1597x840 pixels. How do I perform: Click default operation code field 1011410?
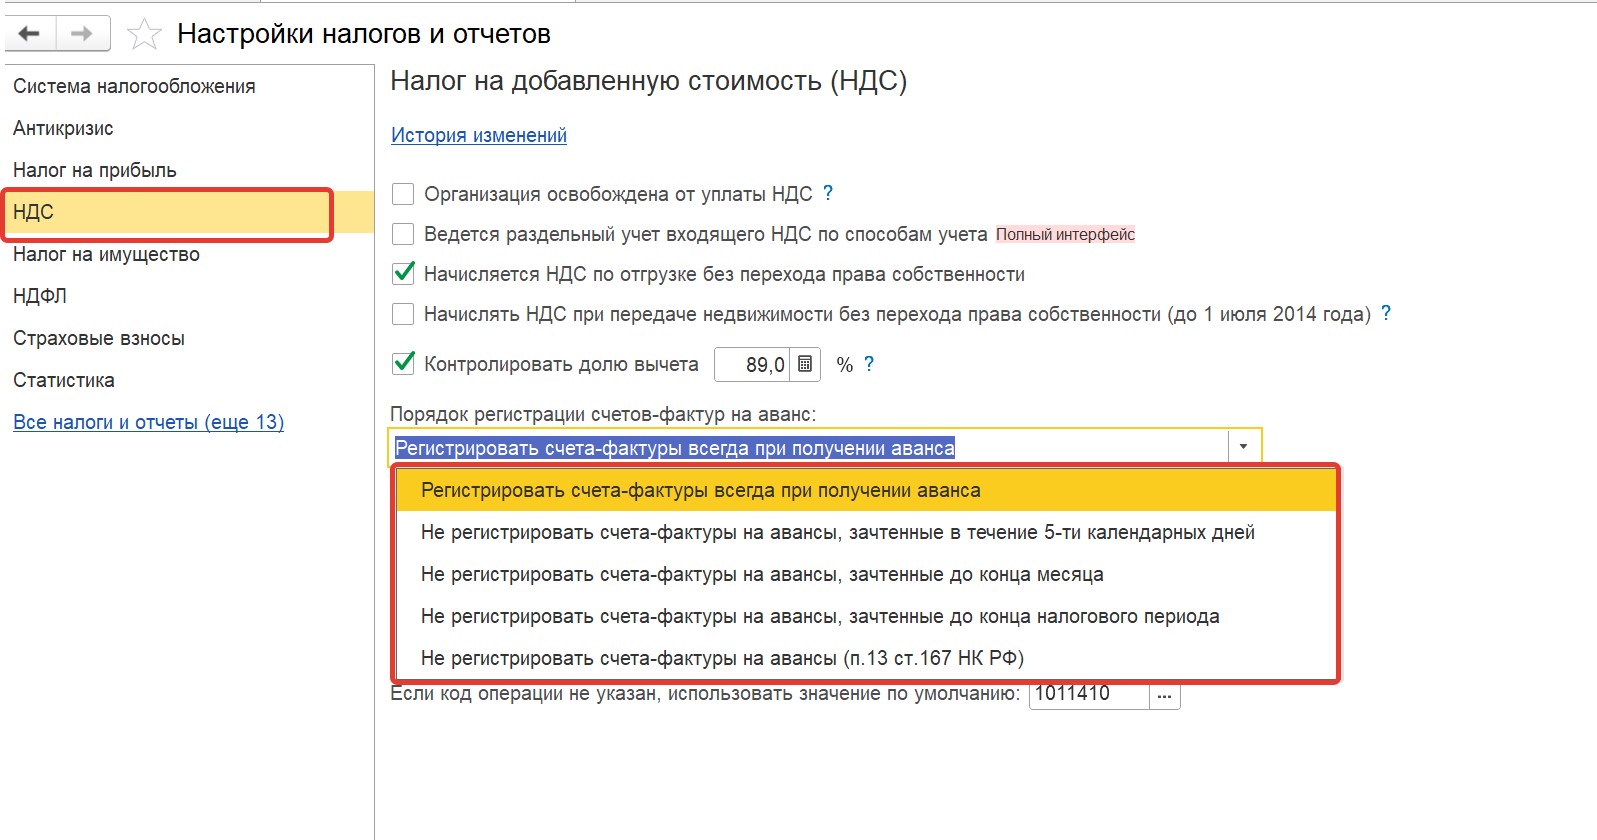[x=1089, y=694]
